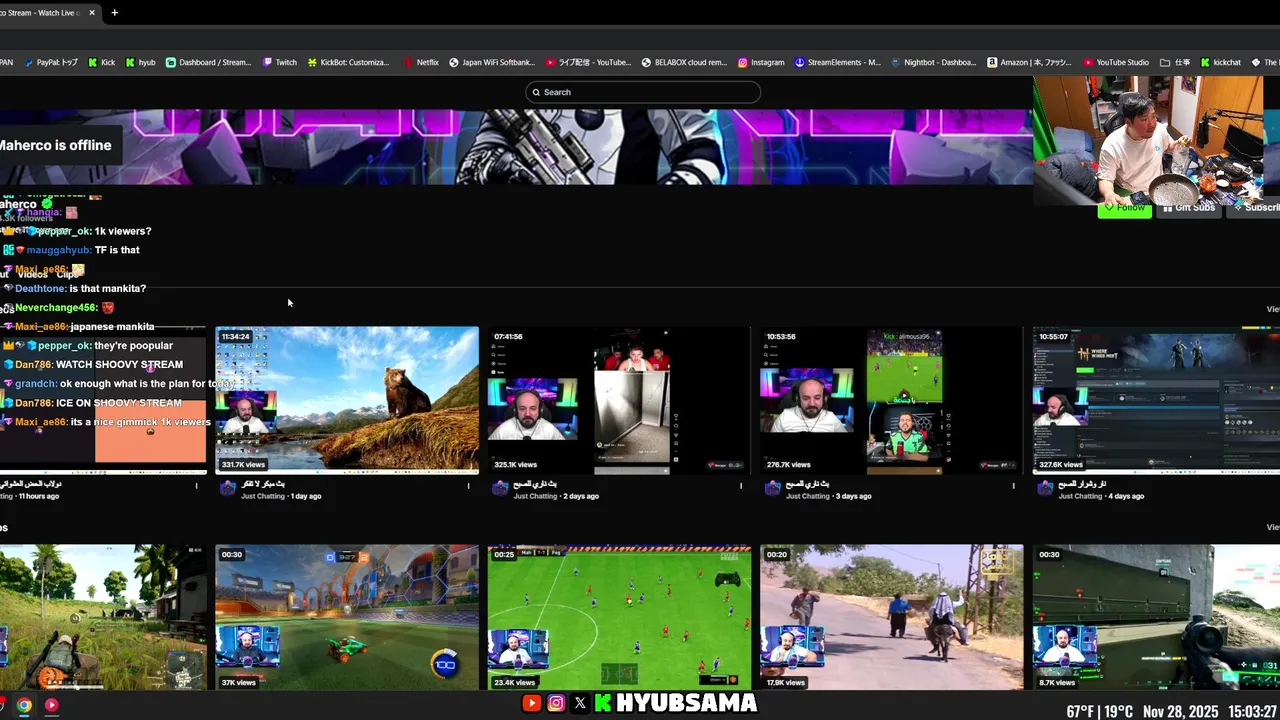This screenshot has height=720, width=1280.
Task: Switch to the Clips tab
Action: click(67, 275)
